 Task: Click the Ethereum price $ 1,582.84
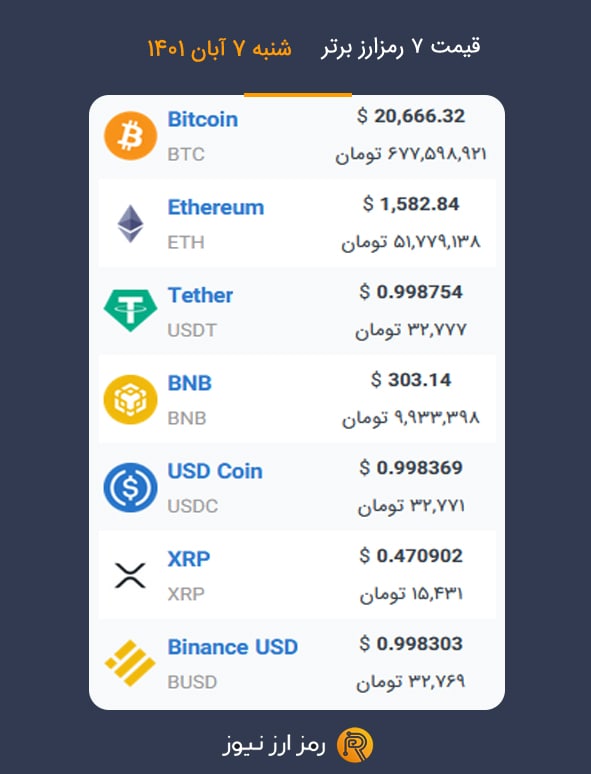click(x=411, y=204)
